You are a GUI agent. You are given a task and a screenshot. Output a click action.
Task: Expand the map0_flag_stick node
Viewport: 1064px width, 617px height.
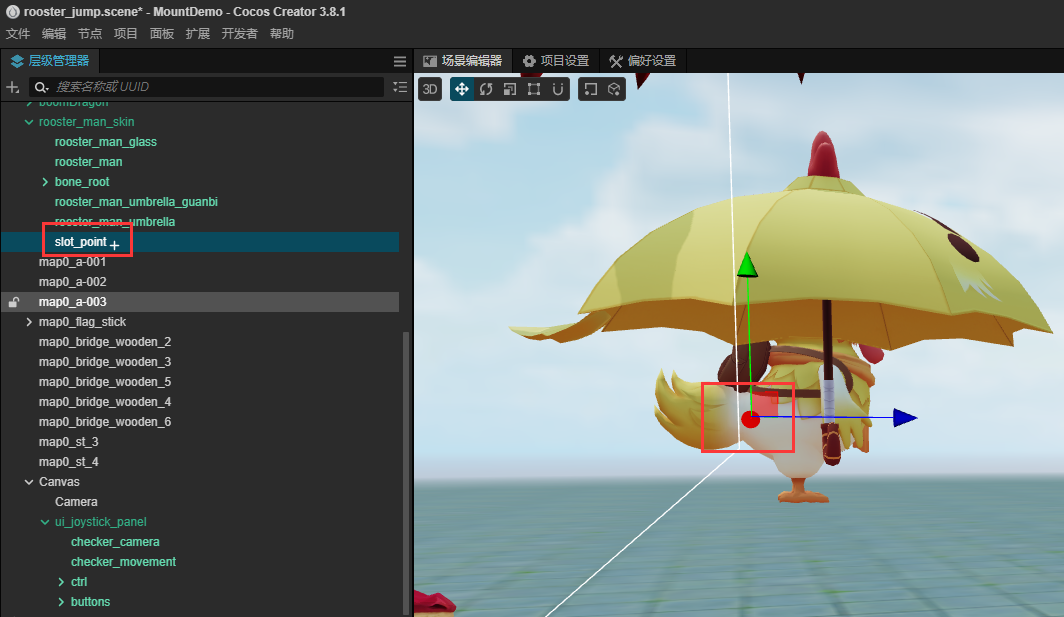pyautogui.click(x=28, y=322)
